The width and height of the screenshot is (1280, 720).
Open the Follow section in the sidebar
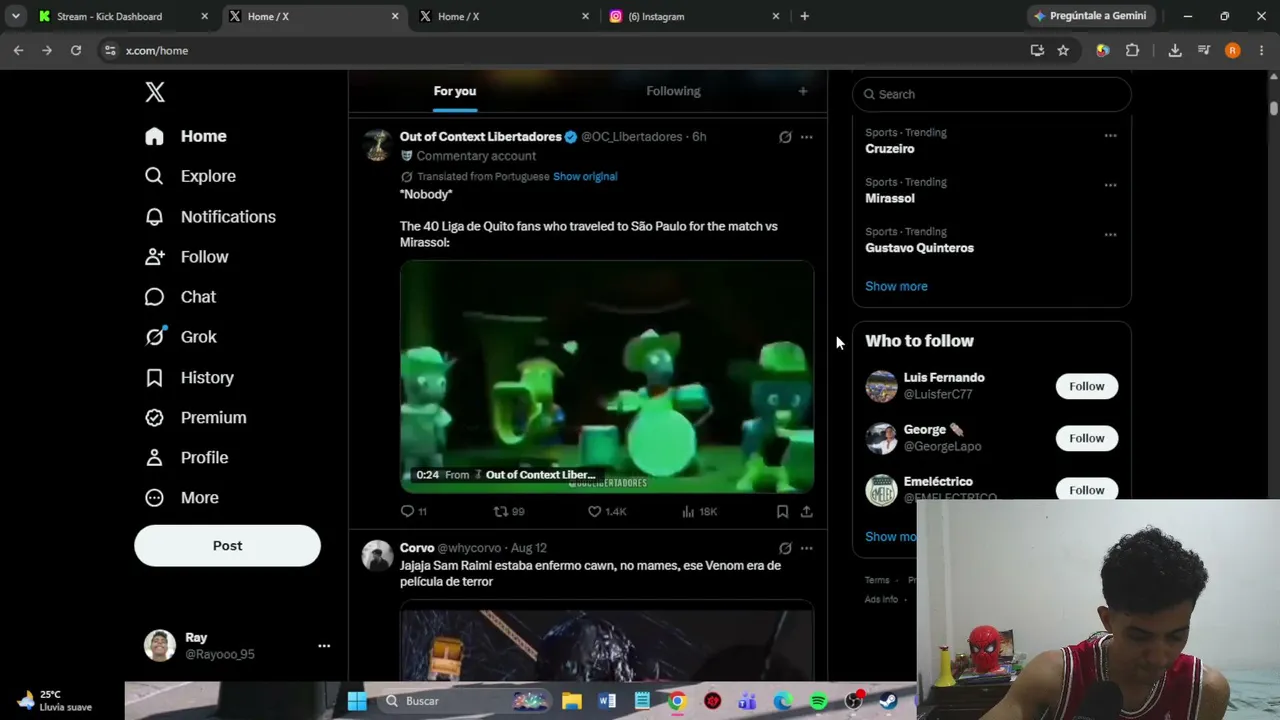point(186,257)
